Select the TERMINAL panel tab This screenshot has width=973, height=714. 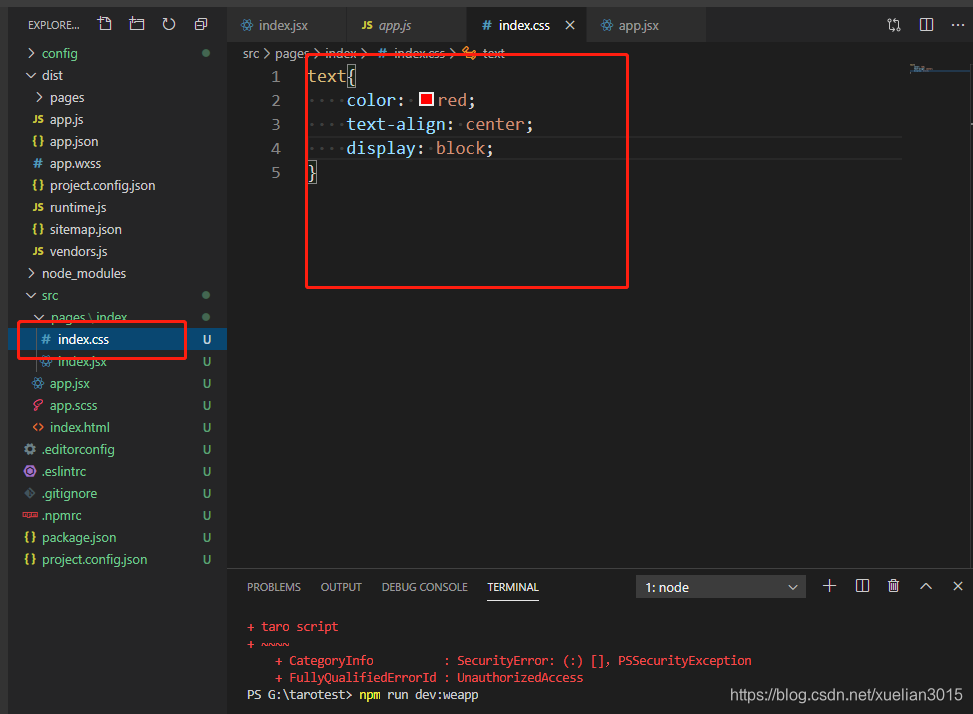513,587
